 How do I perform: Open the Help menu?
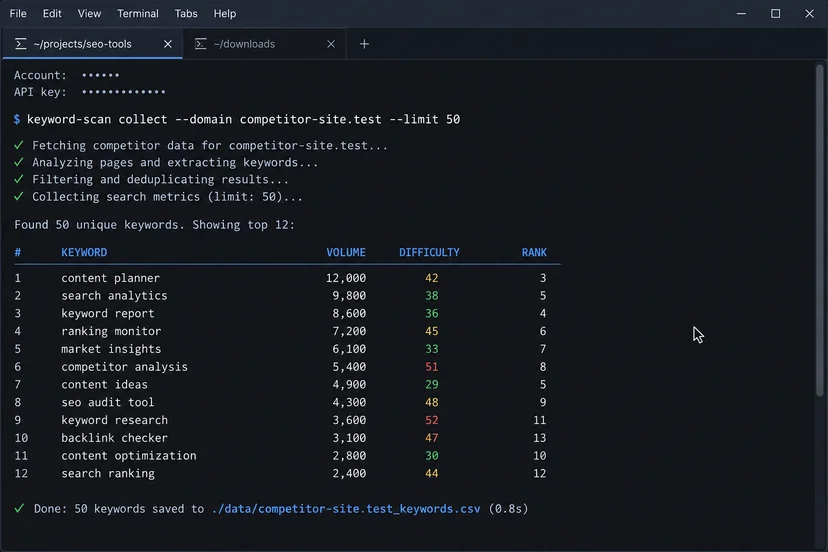pos(225,14)
